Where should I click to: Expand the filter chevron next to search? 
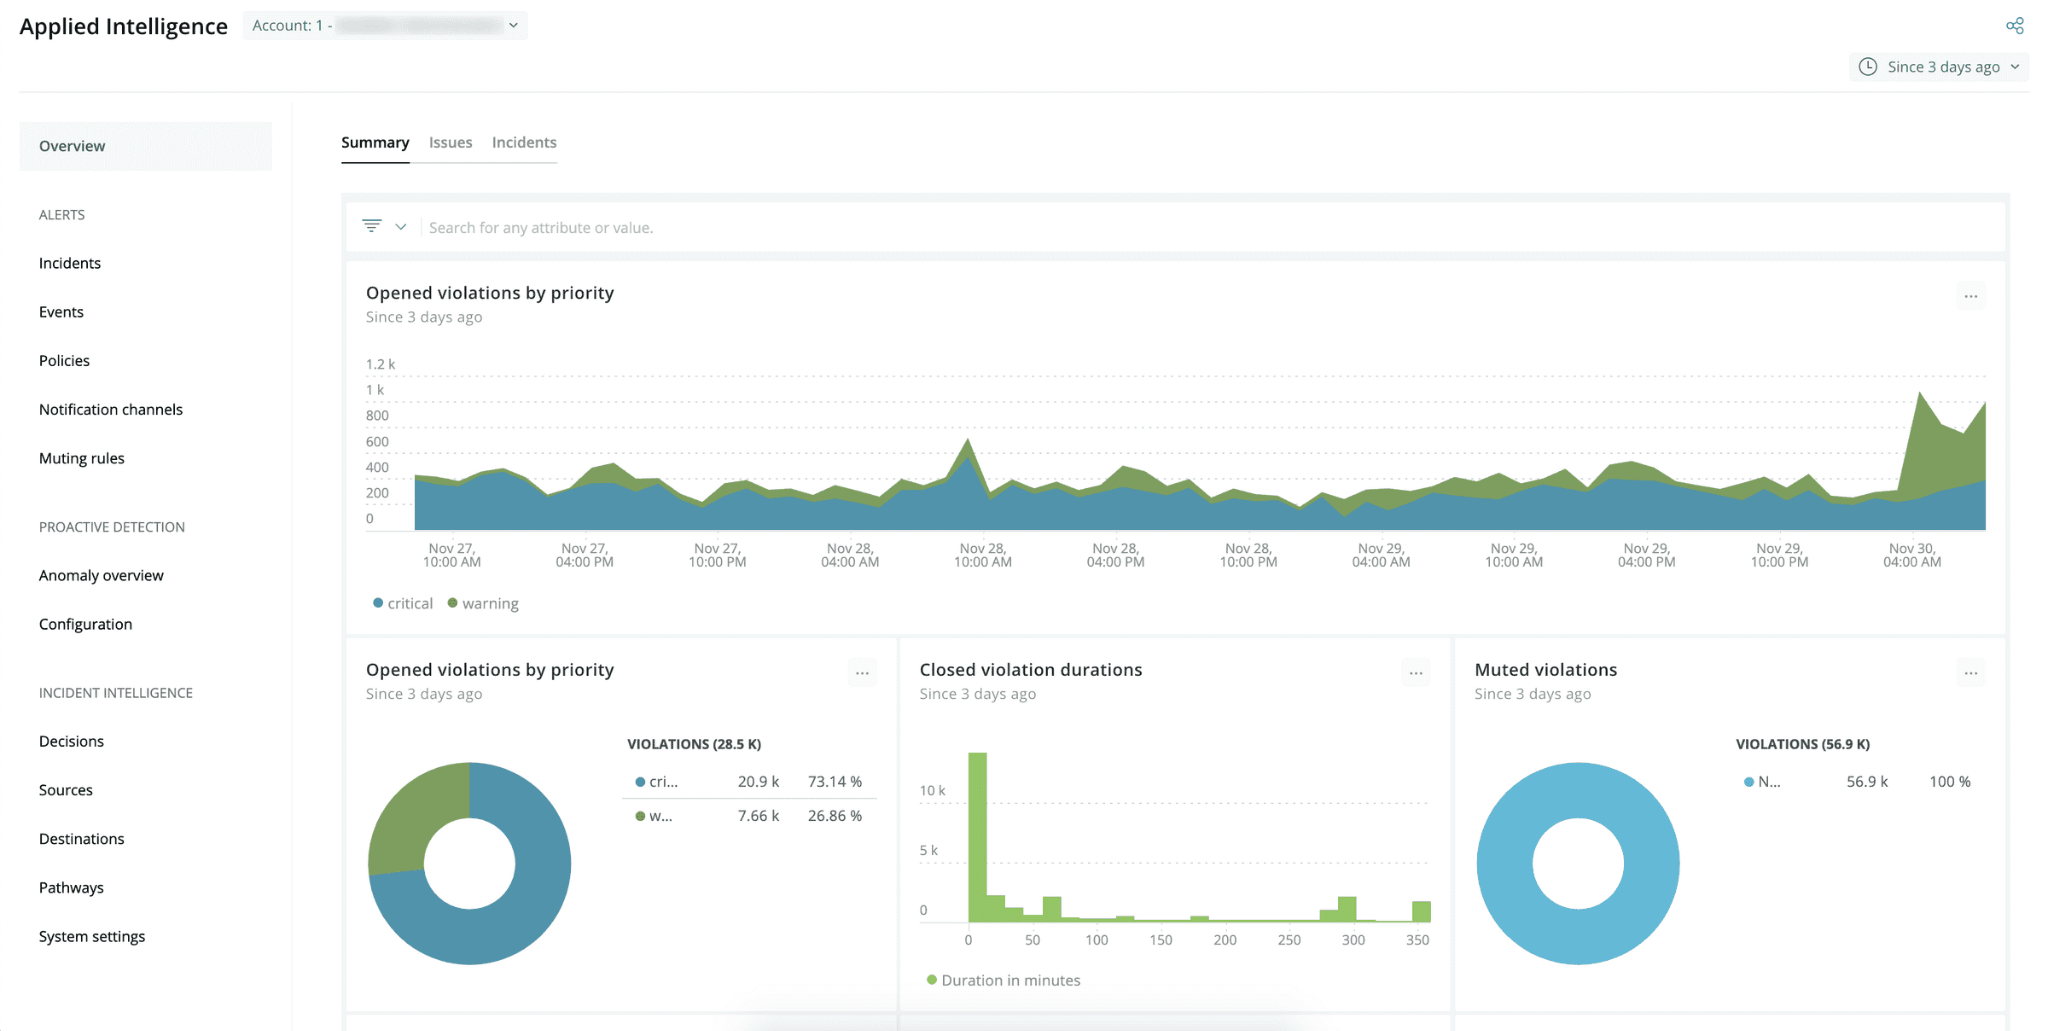401,227
